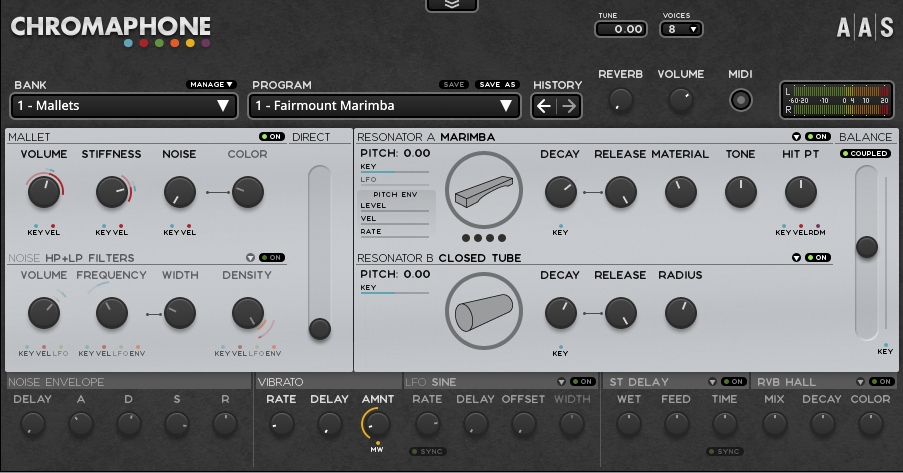Open the Program dropdown Fairmount Marimba
Viewport: 903px width, 473px height.
click(x=384, y=106)
